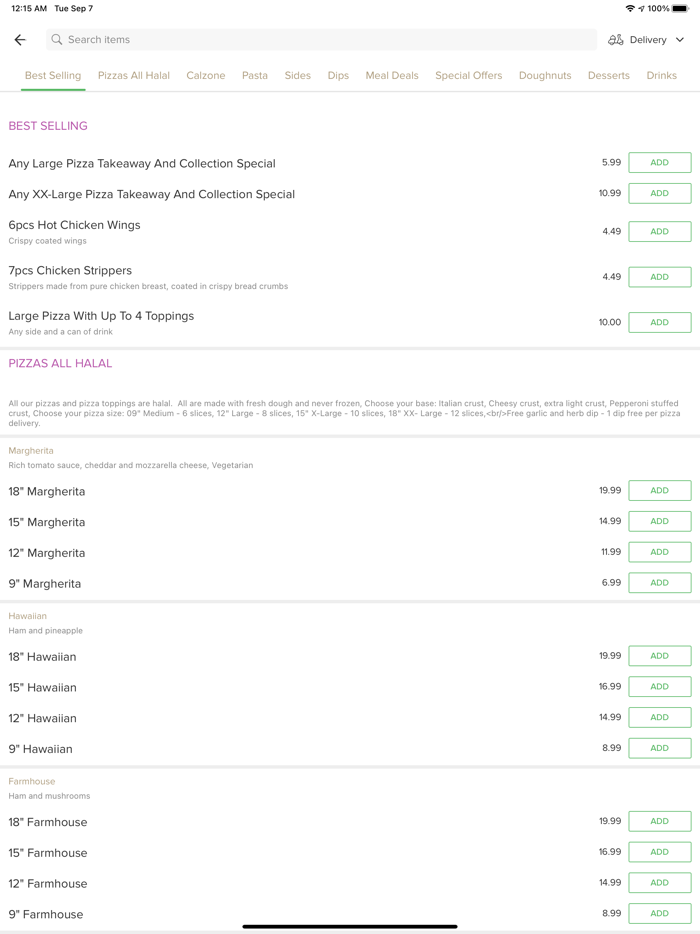Tap the back arrow icon

pyautogui.click(x=20, y=40)
